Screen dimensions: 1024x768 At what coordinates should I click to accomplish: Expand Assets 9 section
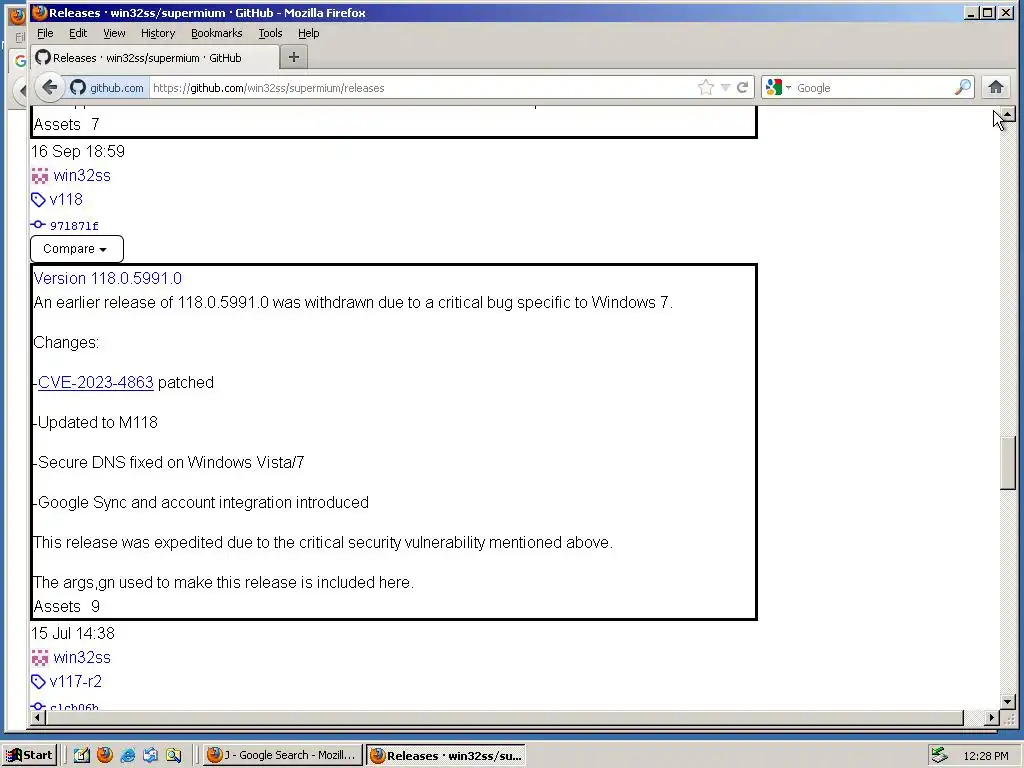(67, 607)
